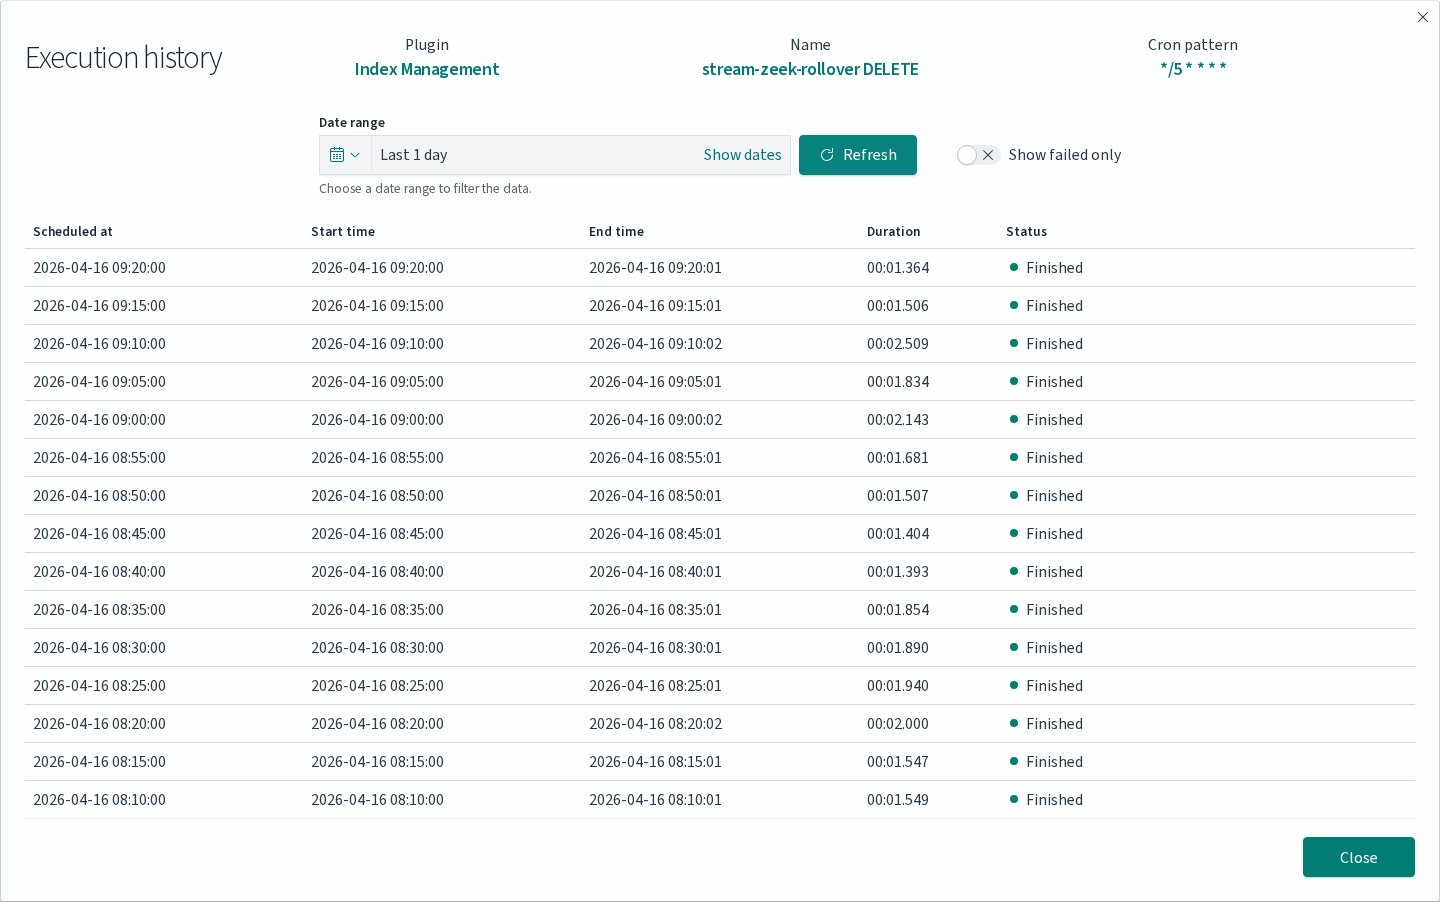Click the calendar icon inside date range field
1440x902 pixels.
coord(338,154)
